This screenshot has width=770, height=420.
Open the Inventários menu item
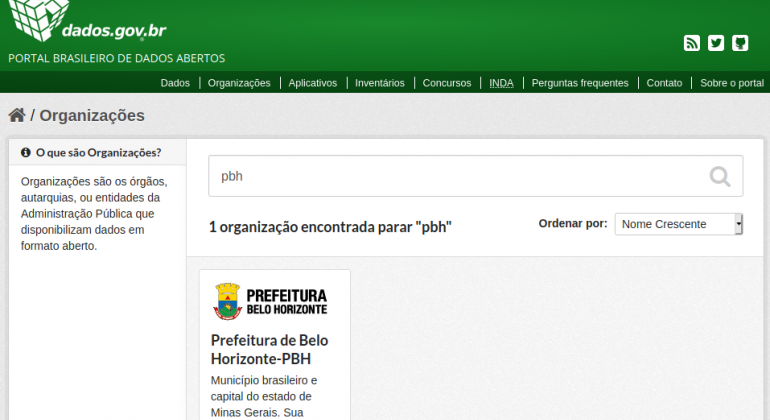(x=380, y=83)
